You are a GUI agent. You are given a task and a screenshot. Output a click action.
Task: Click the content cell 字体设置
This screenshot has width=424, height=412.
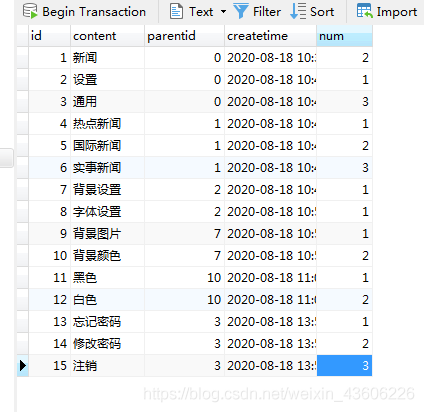(x=107, y=212)
